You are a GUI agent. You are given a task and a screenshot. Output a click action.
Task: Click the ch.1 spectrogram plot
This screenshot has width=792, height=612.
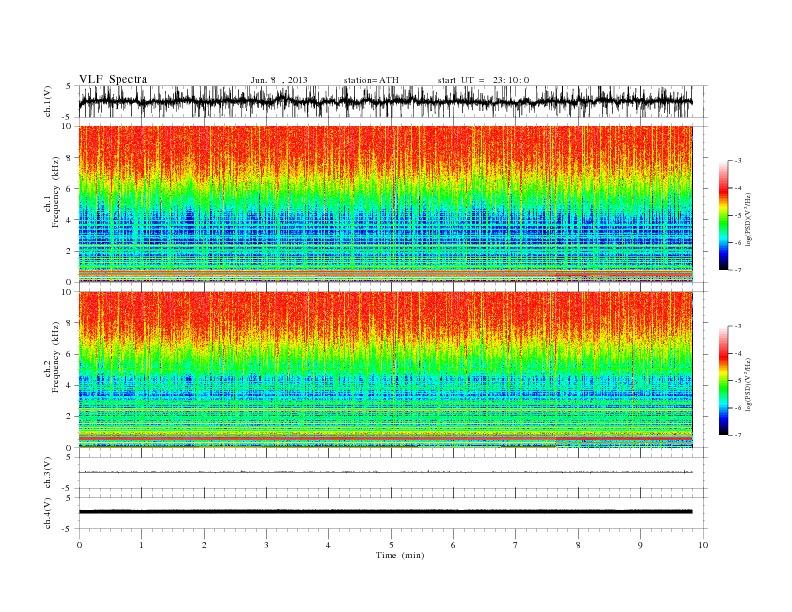pyautogui.click(x=385, y=204)
